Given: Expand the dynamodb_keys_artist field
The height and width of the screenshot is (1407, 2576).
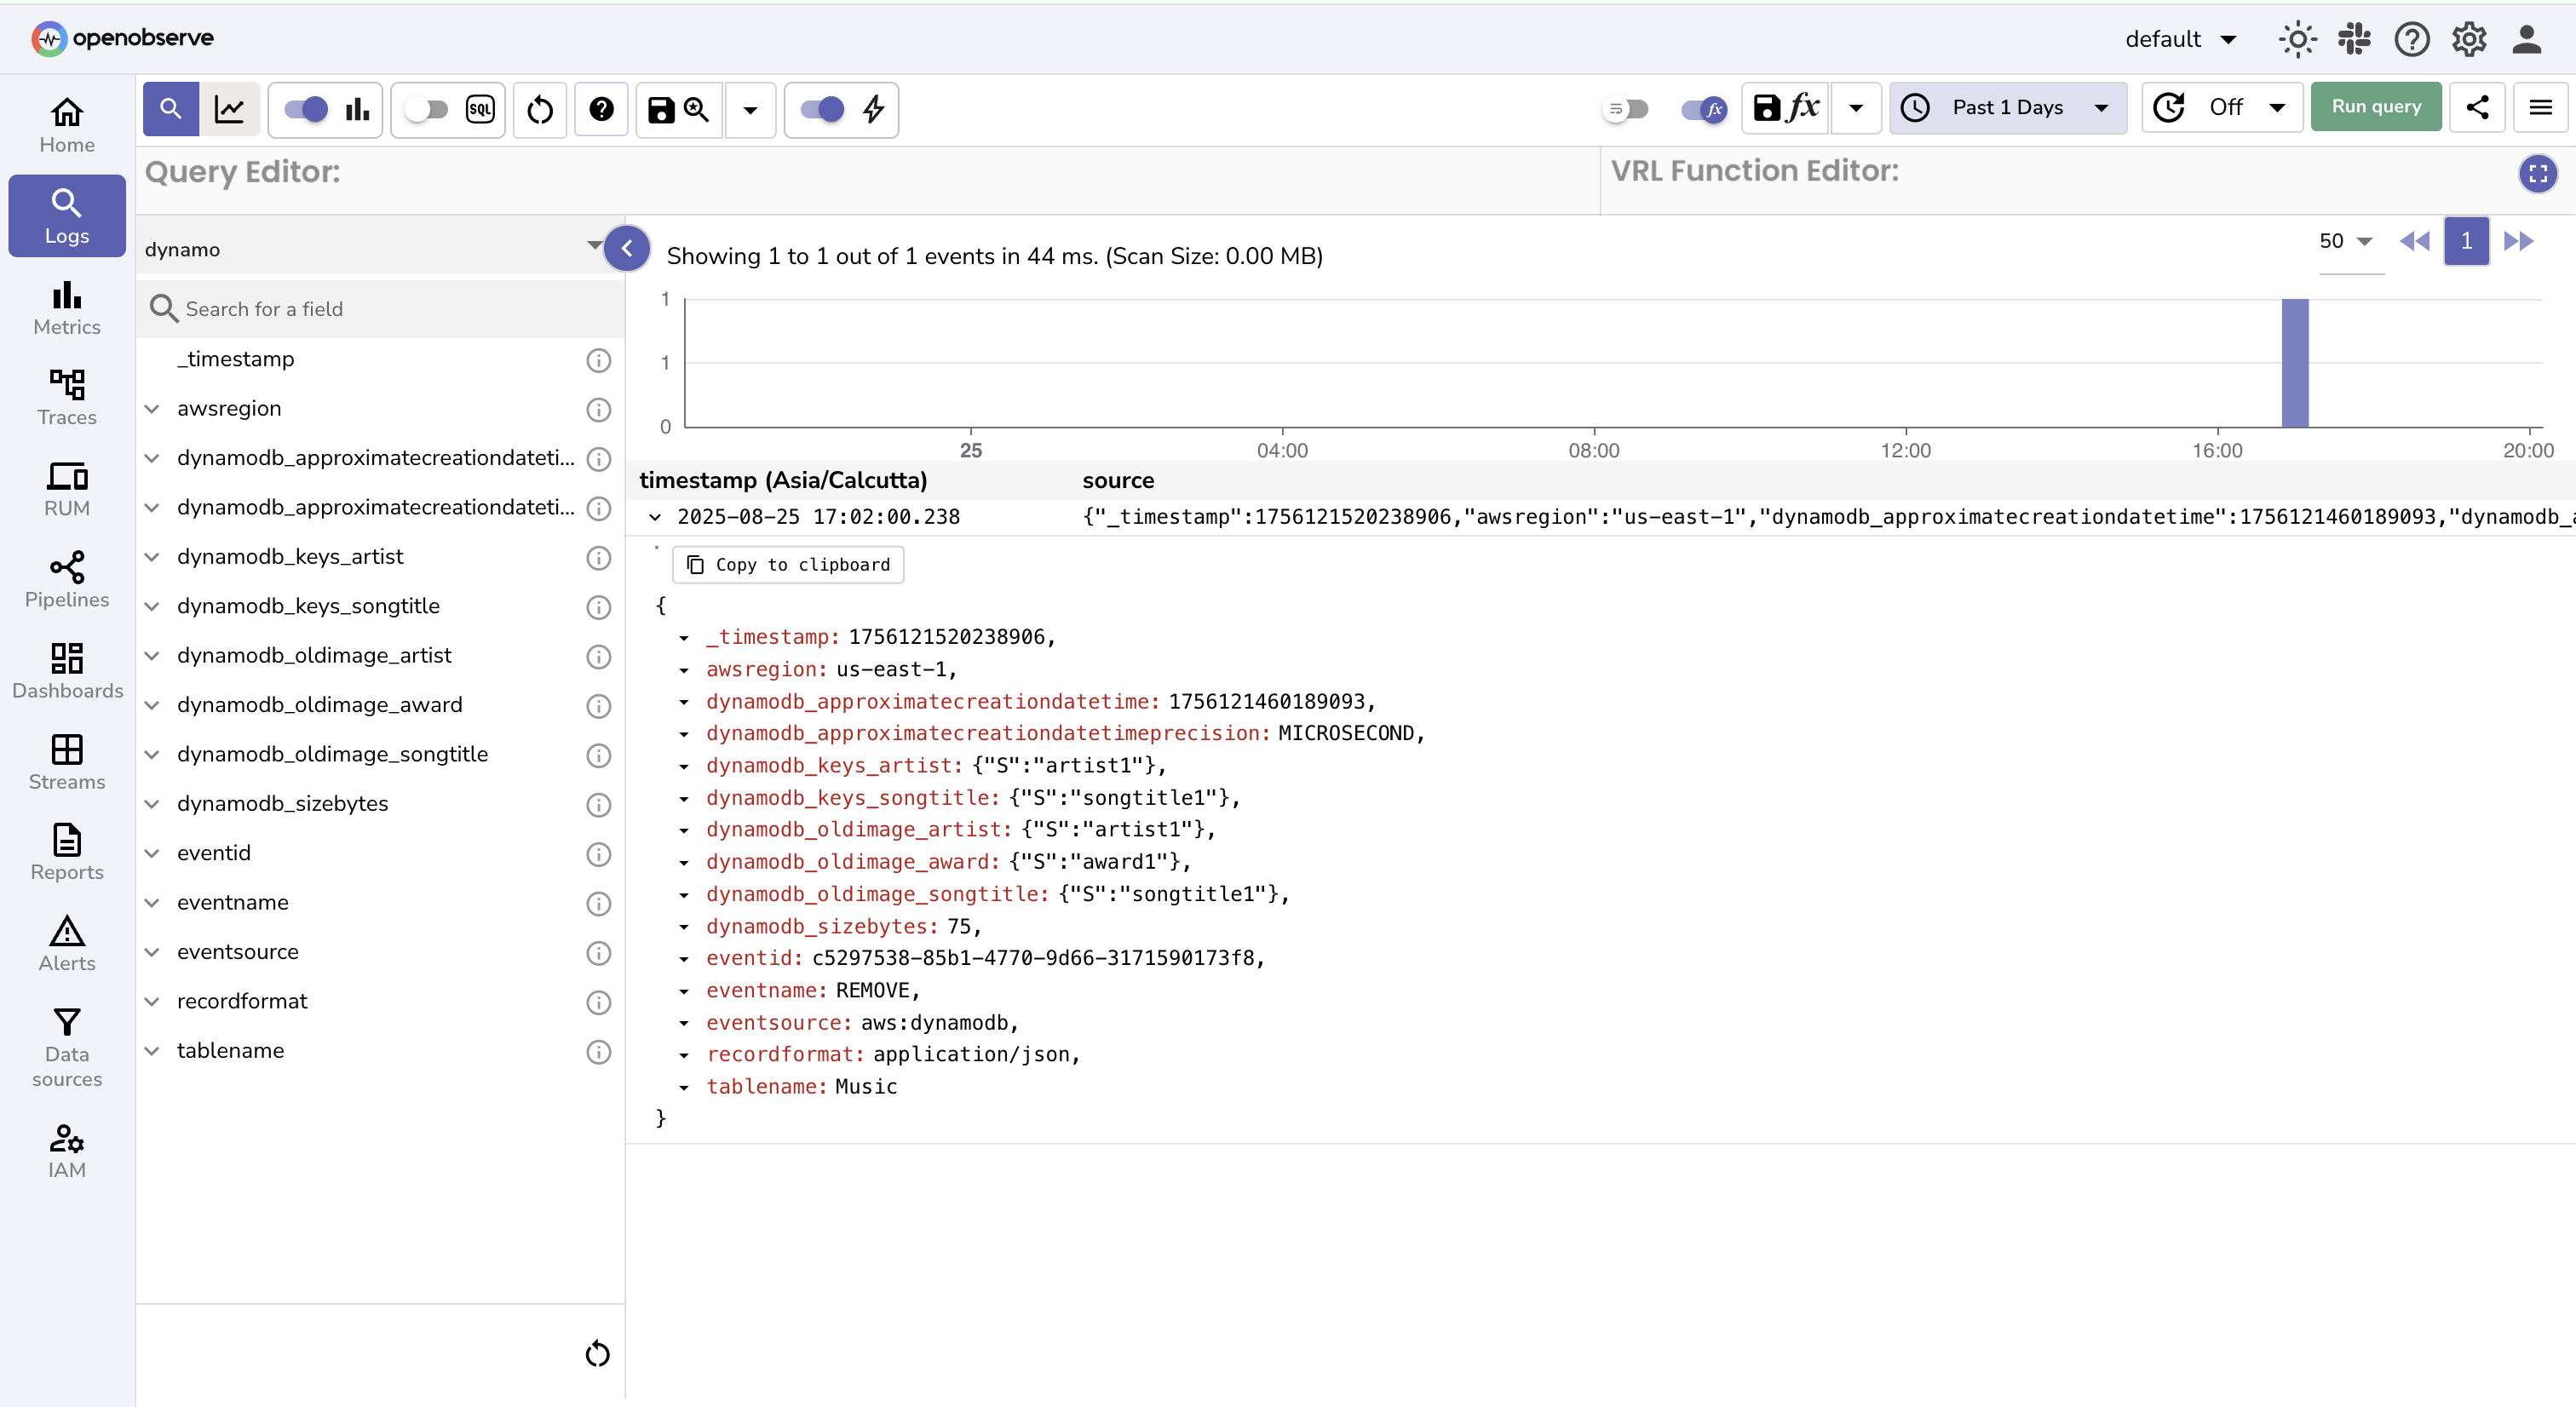Looking at the screenshot, I should (x=152, y=557).
